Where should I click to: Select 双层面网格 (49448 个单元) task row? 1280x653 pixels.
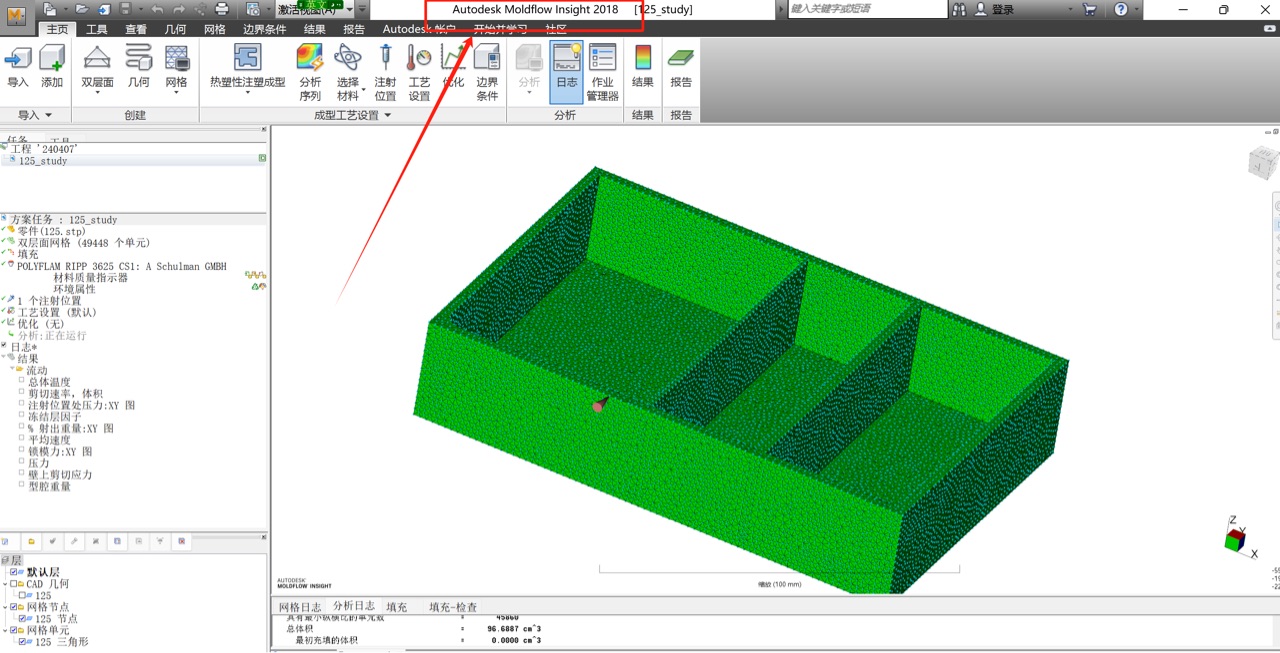tap(84, 242)
